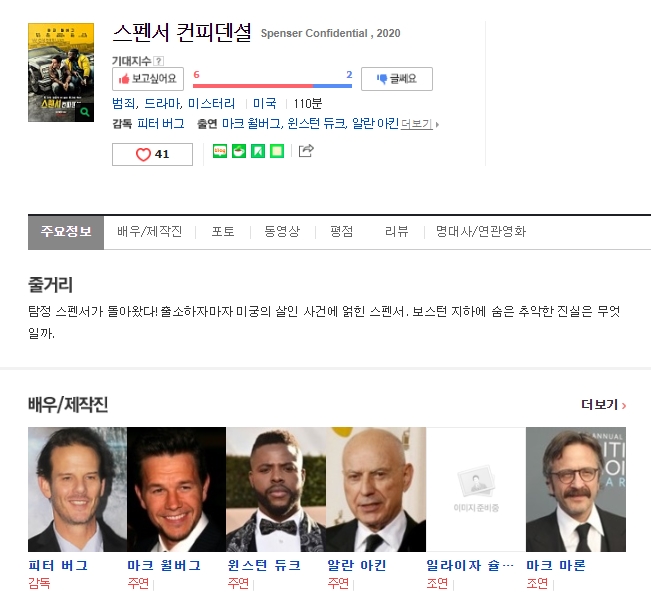Click the director link 피터 버그 in movie info
Viewport: 651px width, 613px height.
tap(161, 124)
